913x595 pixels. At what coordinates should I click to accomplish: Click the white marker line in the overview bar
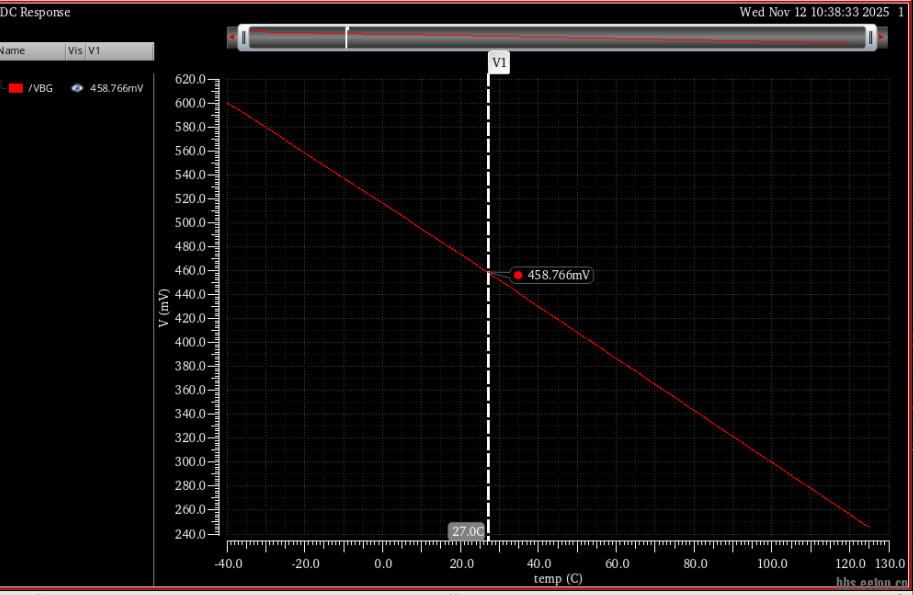(346, 38)
